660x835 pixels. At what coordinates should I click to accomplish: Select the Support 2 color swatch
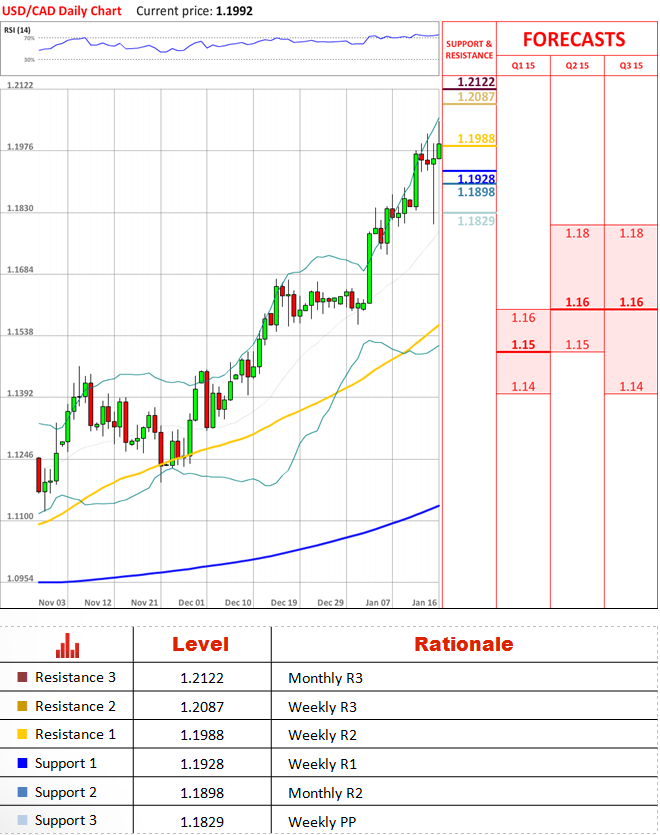click(22, 792)
